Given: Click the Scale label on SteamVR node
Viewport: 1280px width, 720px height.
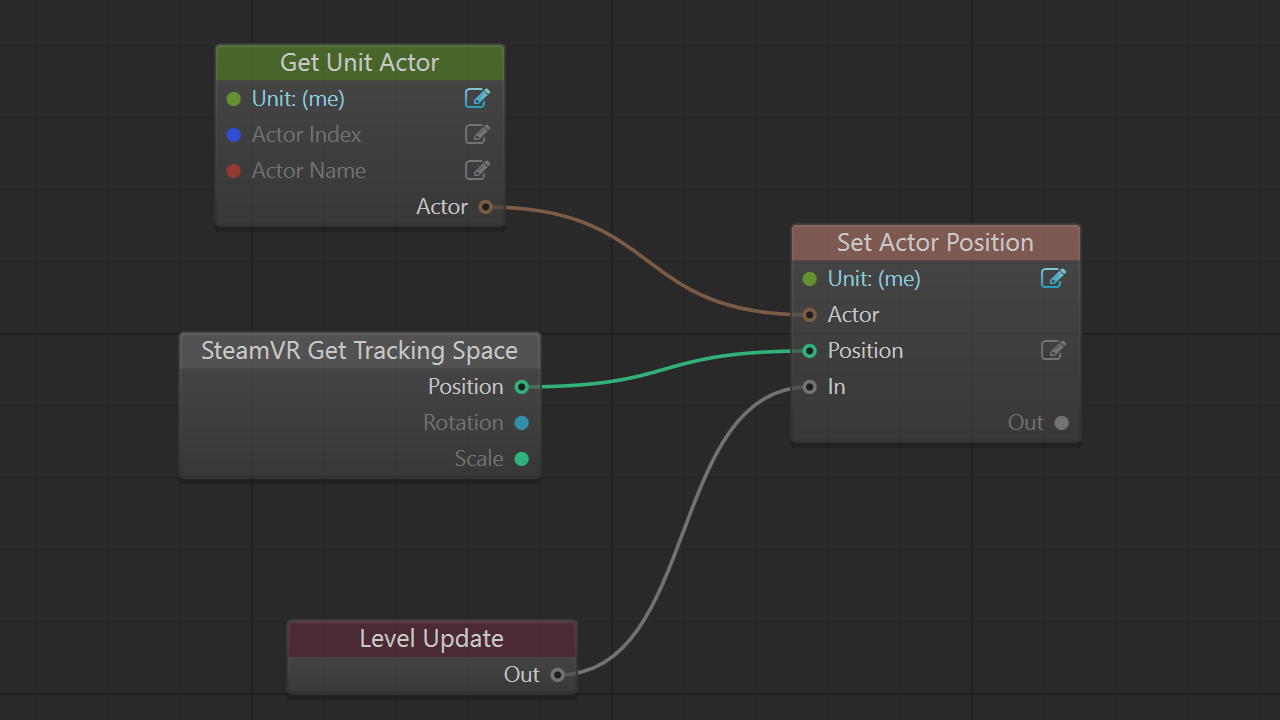Looking at the screenshot, I should pos(479,459).
